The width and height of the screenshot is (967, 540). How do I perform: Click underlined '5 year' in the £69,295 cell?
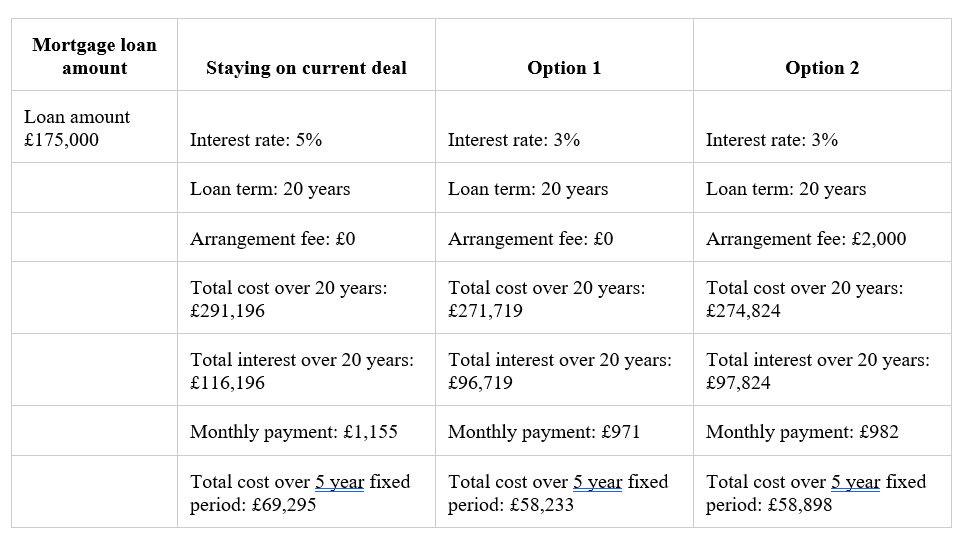(340, 481)
